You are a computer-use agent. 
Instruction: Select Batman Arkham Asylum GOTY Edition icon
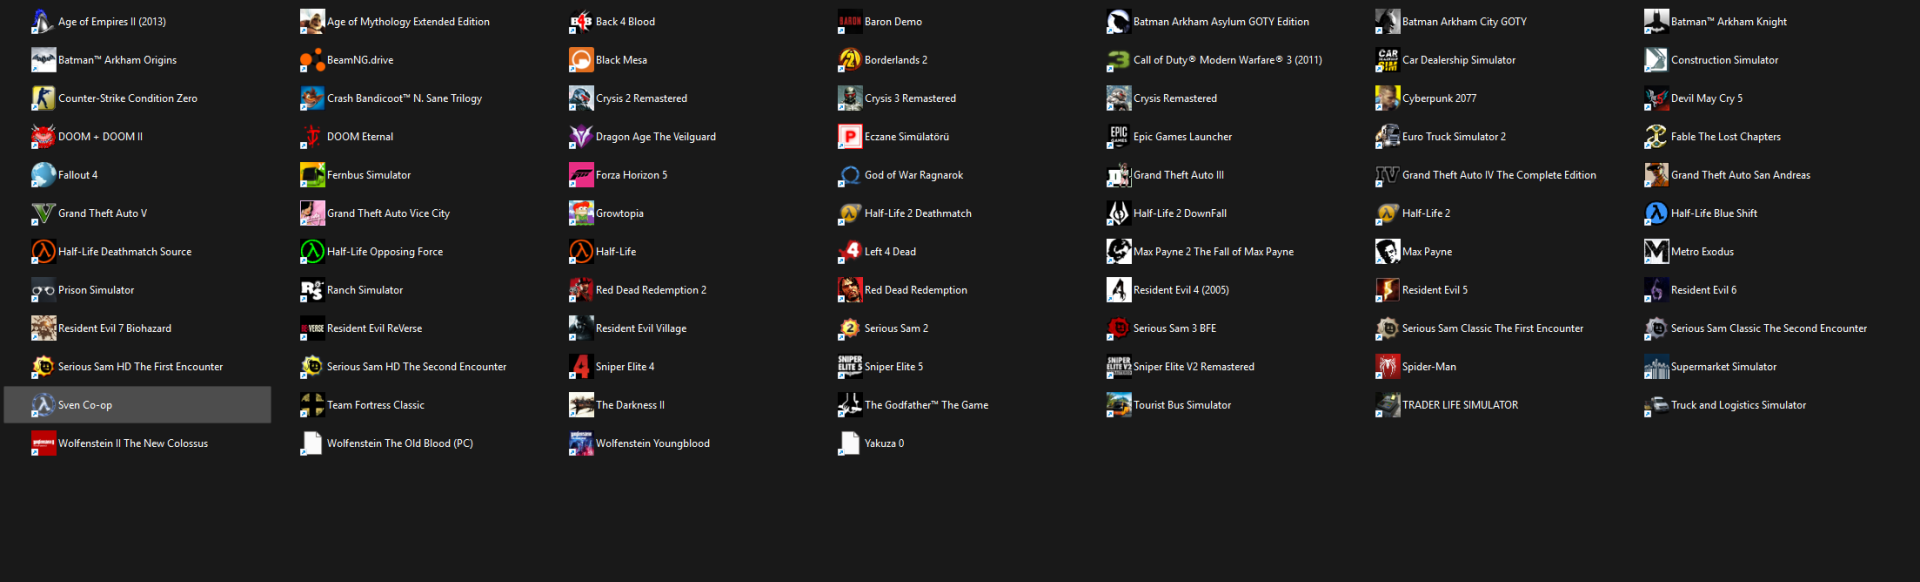pos(1119,21)
